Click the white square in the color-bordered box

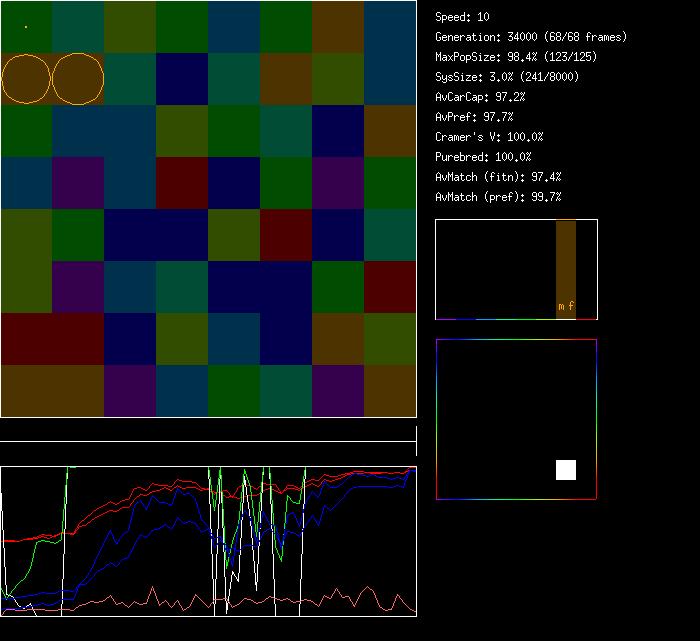(x=566, y=470)
